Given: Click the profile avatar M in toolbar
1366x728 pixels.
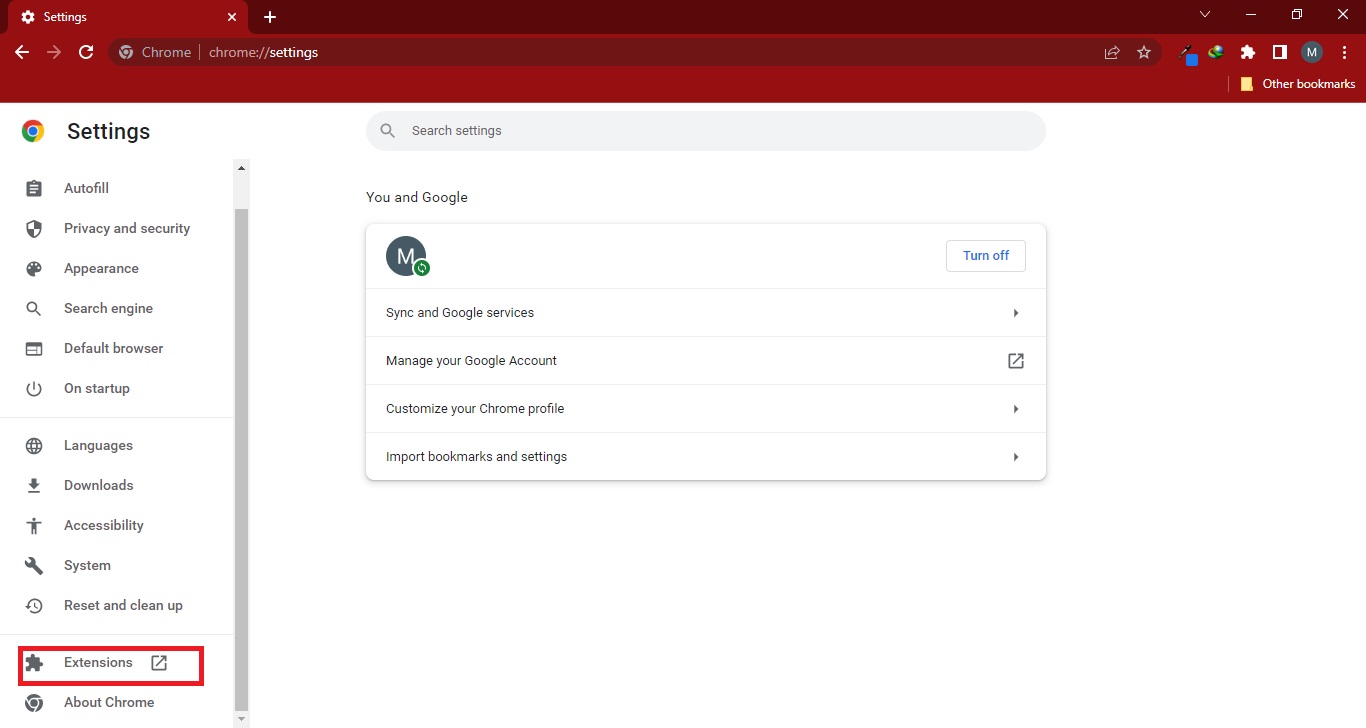Looking at the screenshot, I should (1311, 53).
